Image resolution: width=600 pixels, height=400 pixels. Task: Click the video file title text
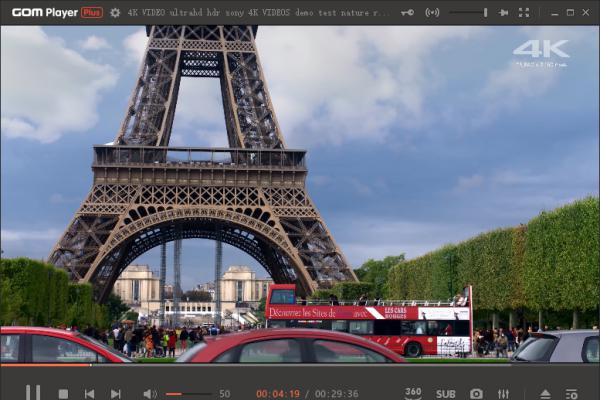coord(259,13)
